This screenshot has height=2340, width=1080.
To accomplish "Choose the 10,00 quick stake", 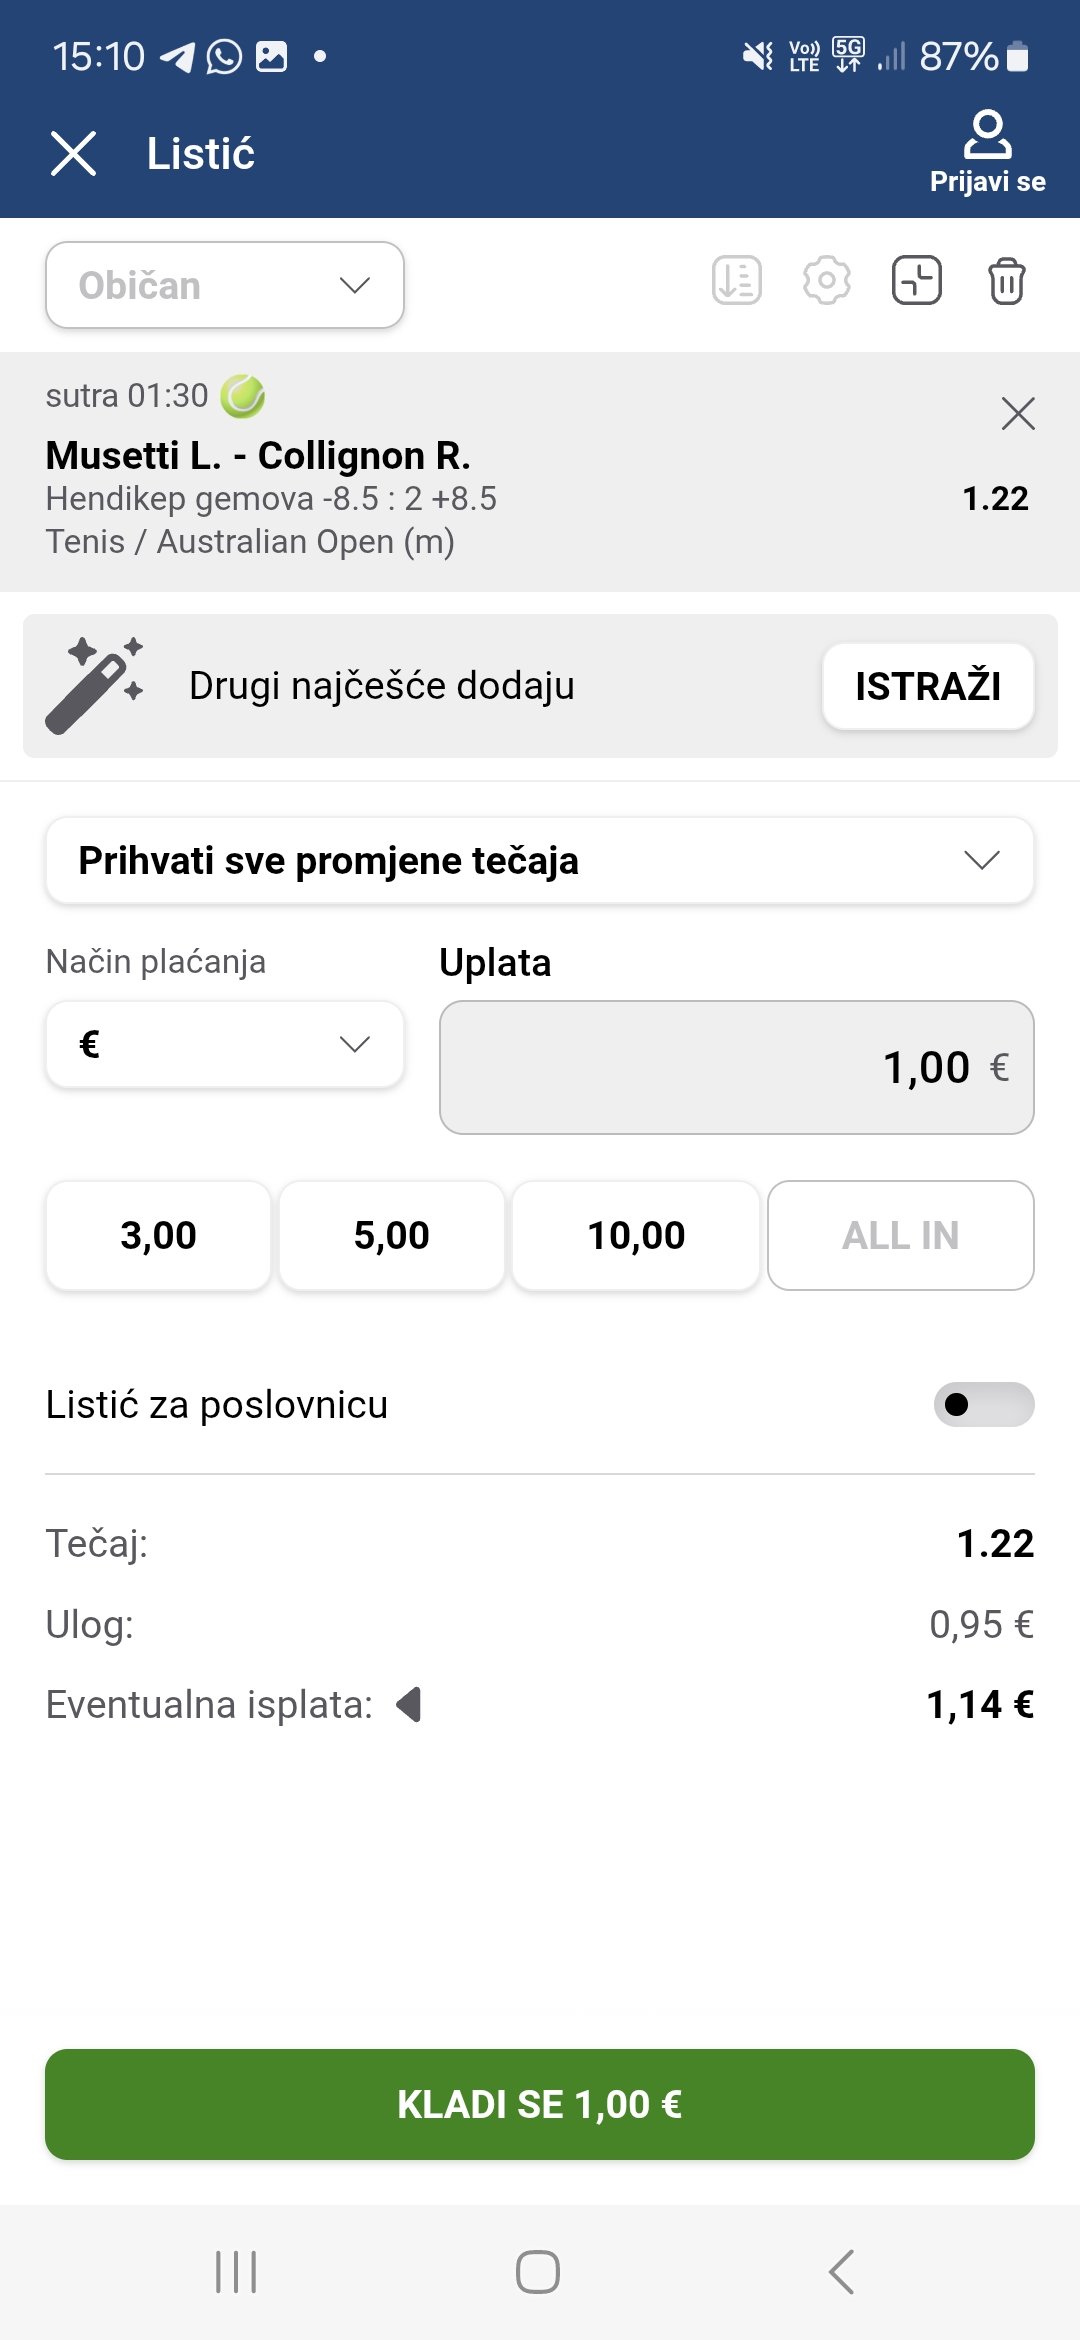I will pos(636,1236).
